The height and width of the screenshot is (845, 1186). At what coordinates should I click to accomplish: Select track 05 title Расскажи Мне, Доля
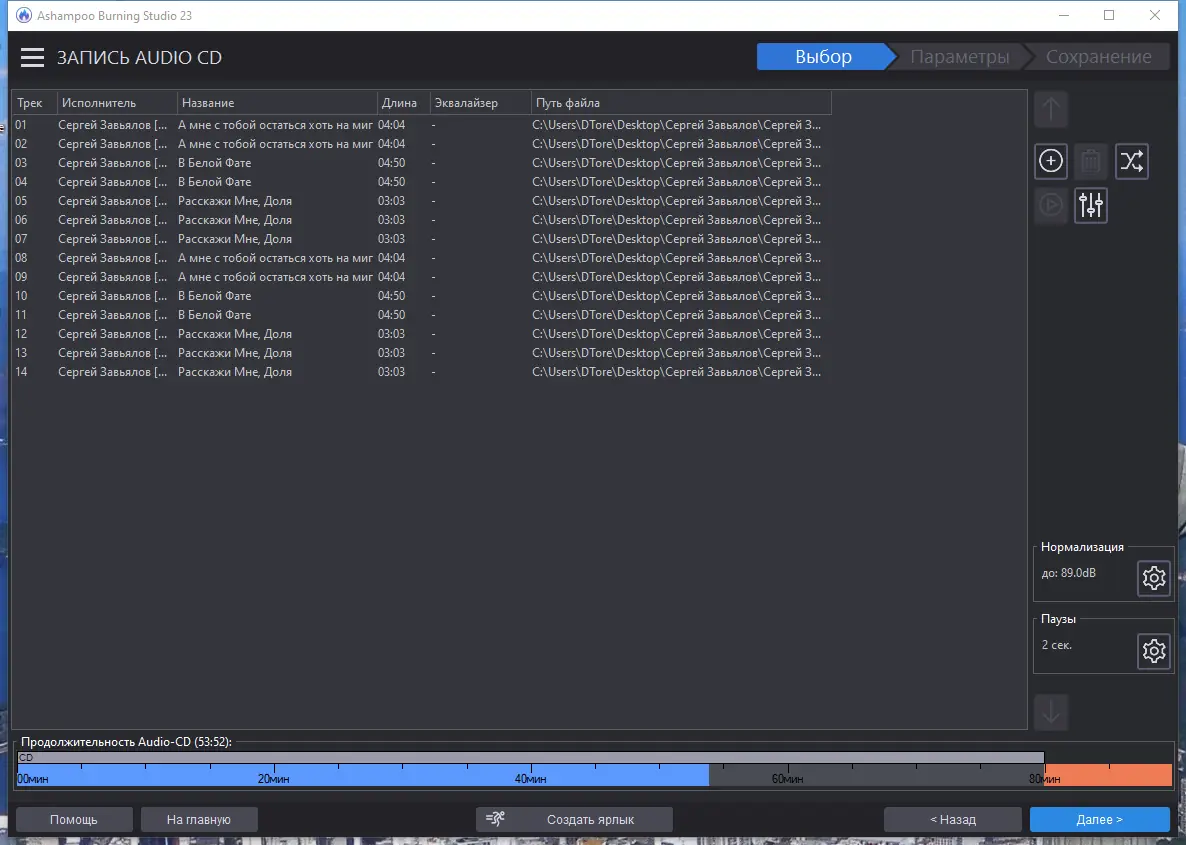tap(234, 200)
